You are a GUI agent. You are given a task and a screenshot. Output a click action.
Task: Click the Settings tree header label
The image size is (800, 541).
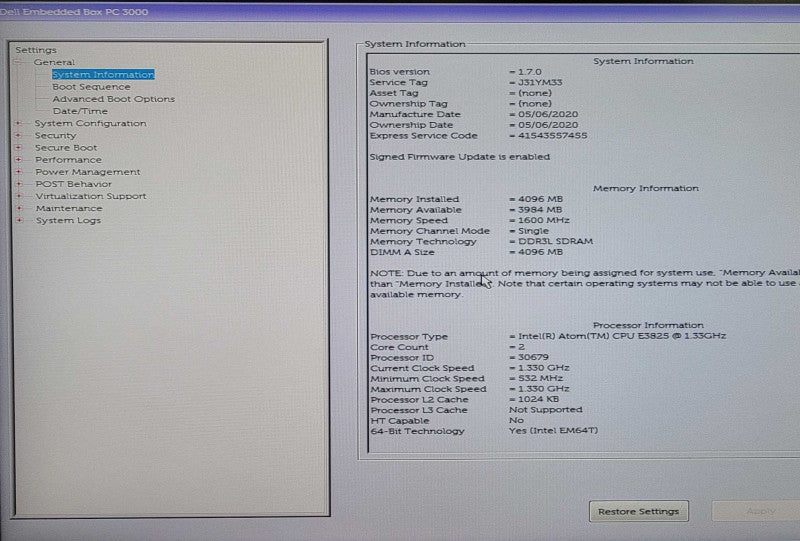(36, 50)
